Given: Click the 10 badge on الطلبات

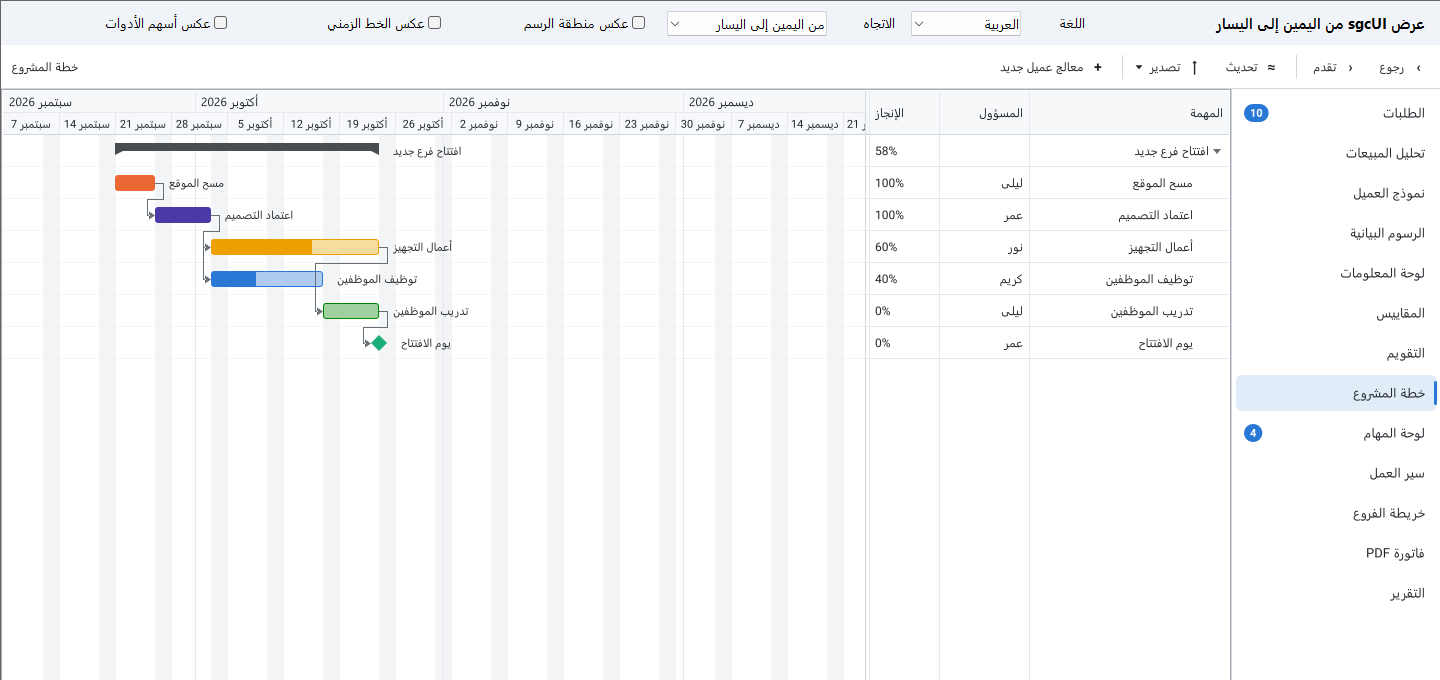Looking at the screenshot, I should 1257,113.
